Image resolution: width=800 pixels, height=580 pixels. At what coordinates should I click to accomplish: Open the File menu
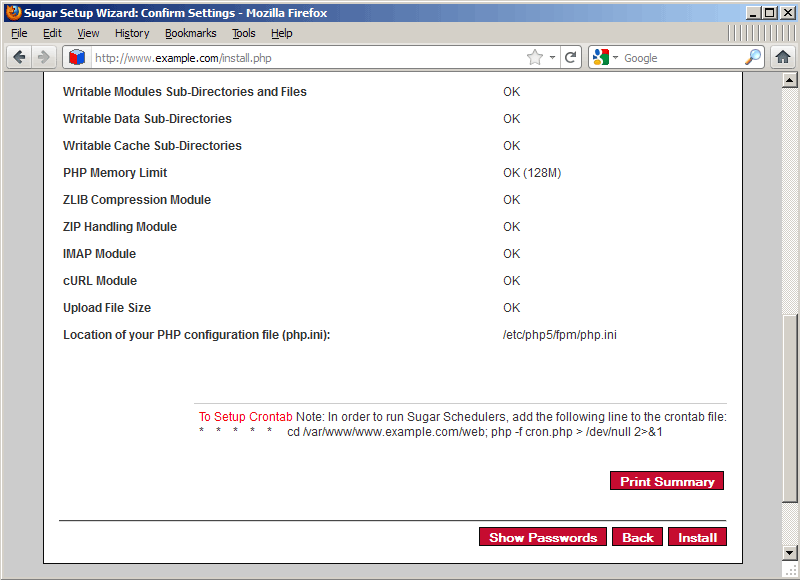18,33
